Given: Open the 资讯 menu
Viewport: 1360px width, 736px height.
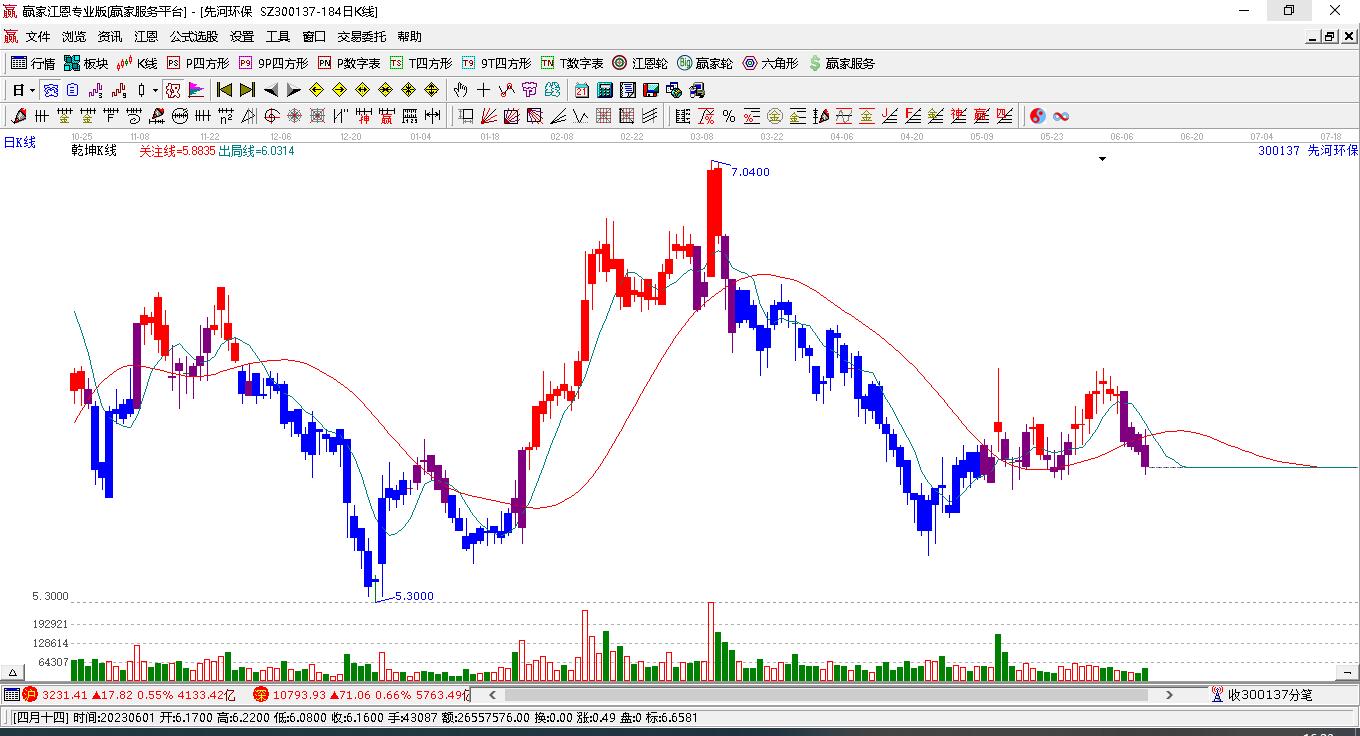Looking at the screenshot, I should [x=110, y=37].
